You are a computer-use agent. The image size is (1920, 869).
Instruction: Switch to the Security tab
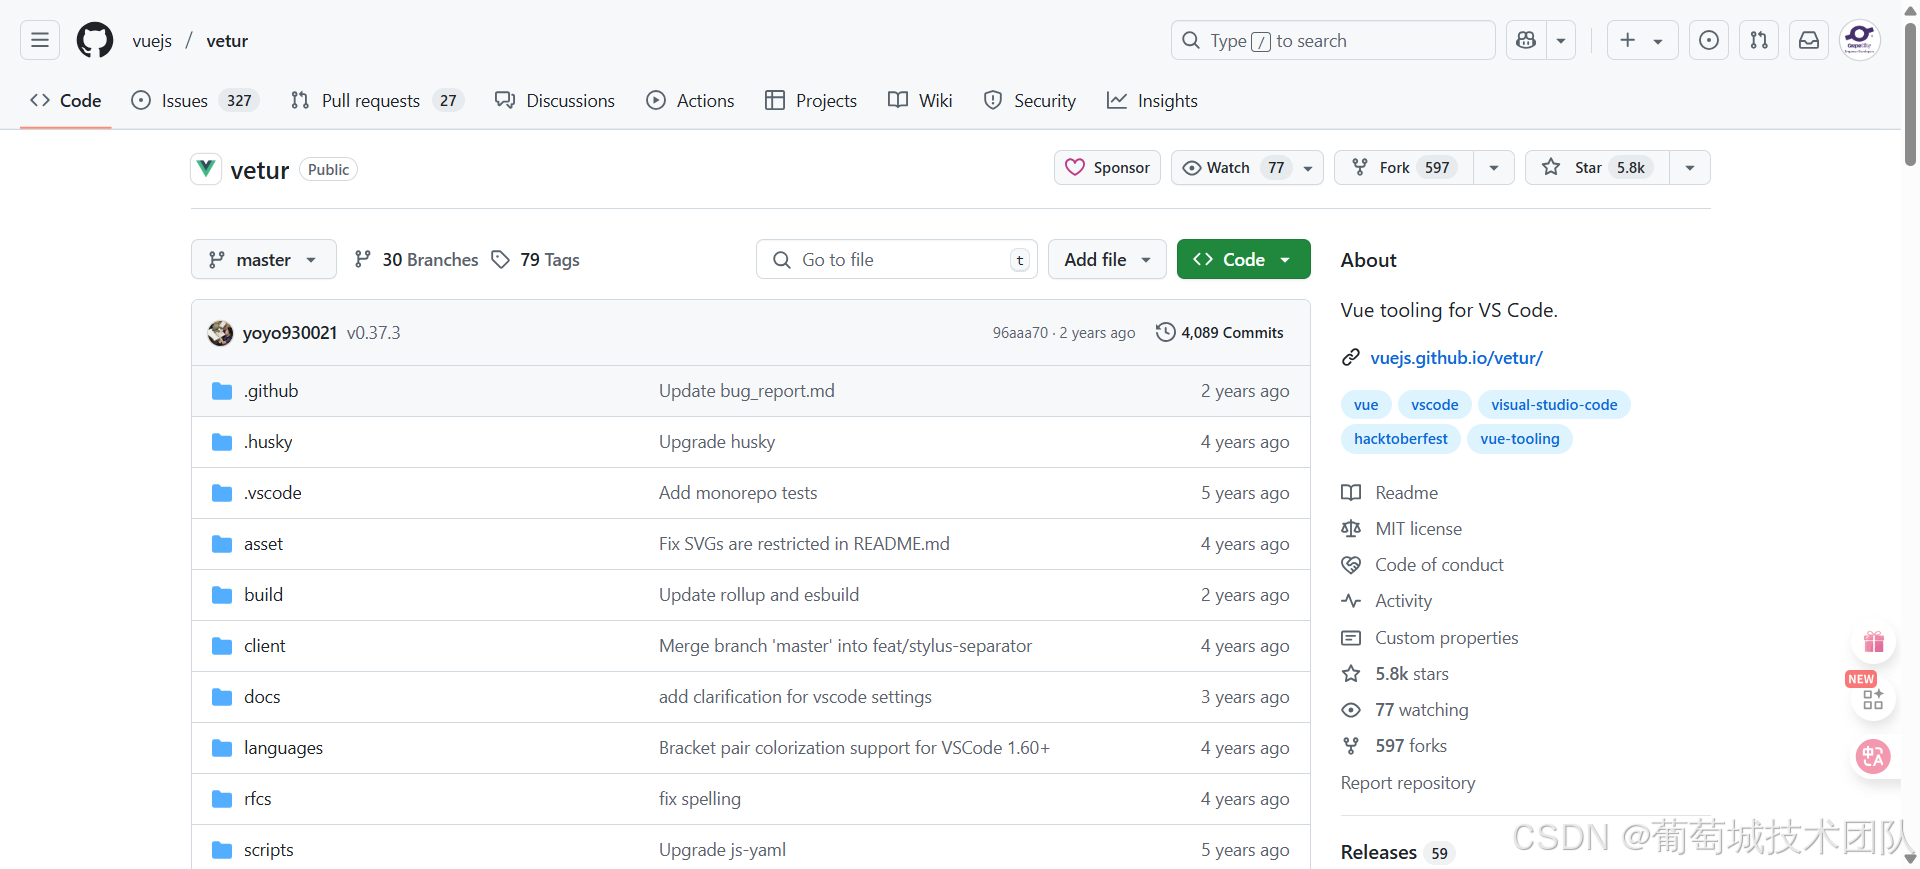[x=1030, y=101]
